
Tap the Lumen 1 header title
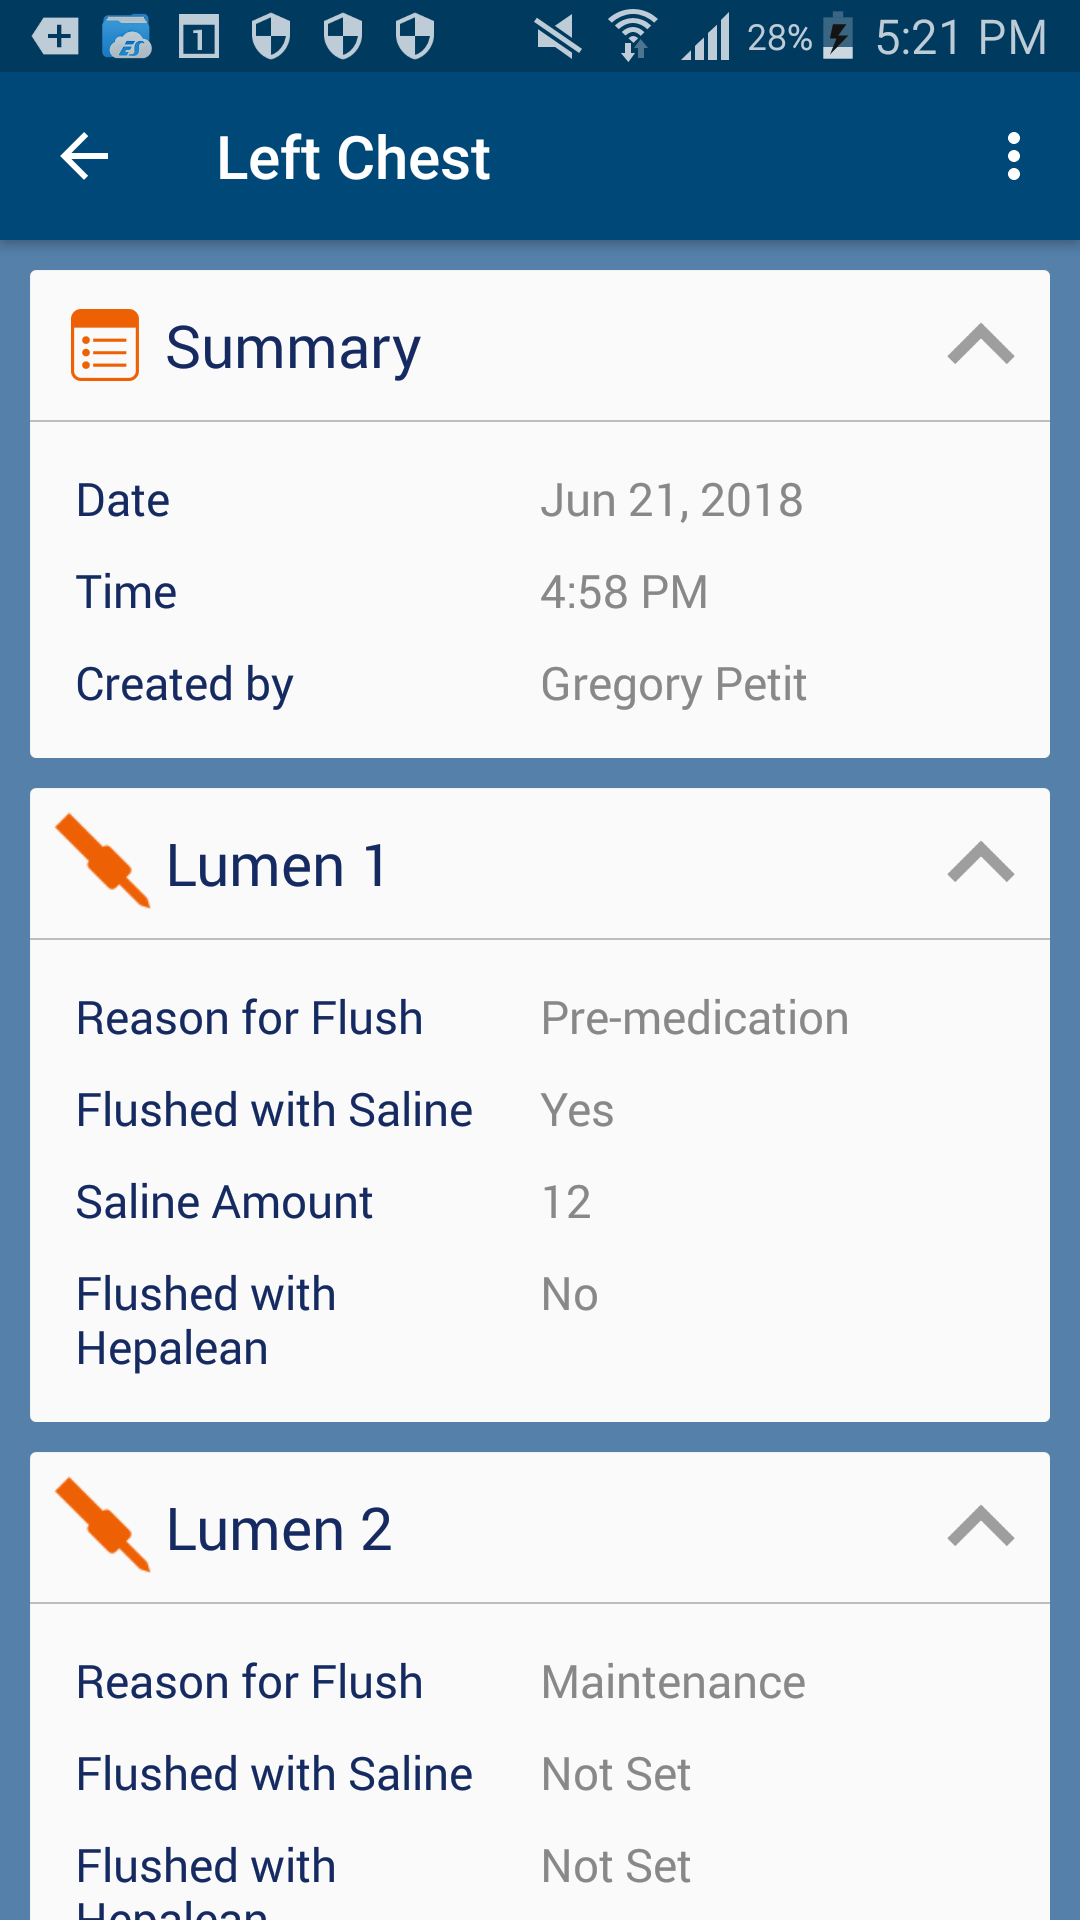click(x=277, y=865)
